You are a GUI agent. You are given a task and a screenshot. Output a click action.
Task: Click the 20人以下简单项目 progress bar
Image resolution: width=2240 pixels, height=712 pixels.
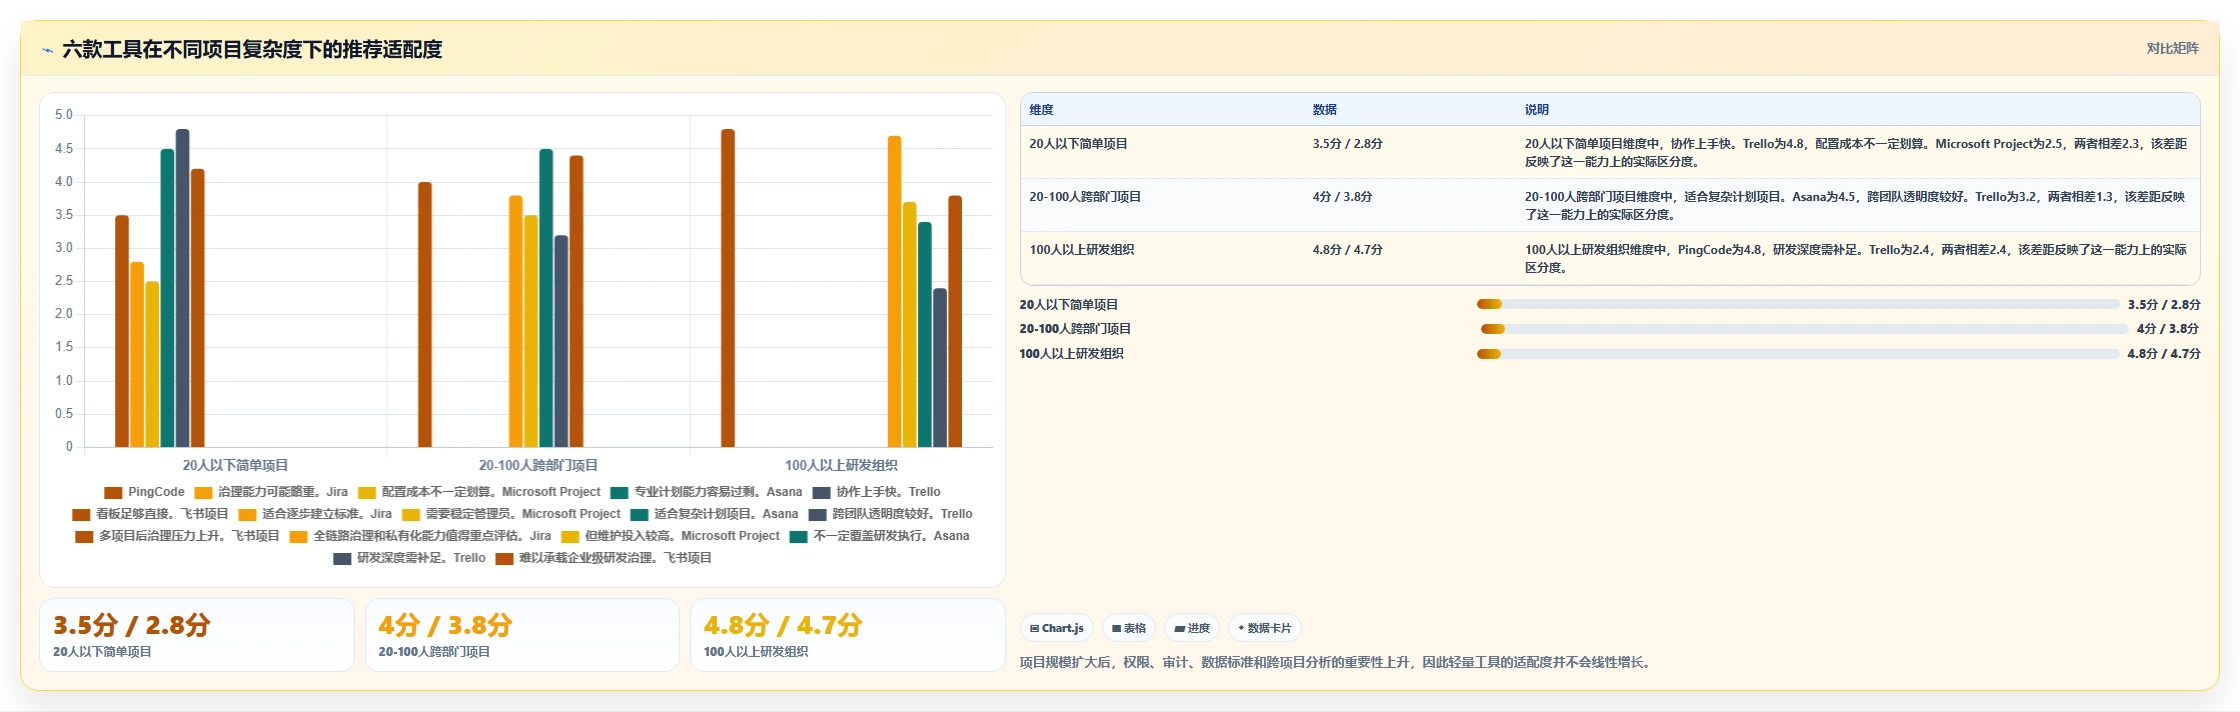click(1798, 304)
